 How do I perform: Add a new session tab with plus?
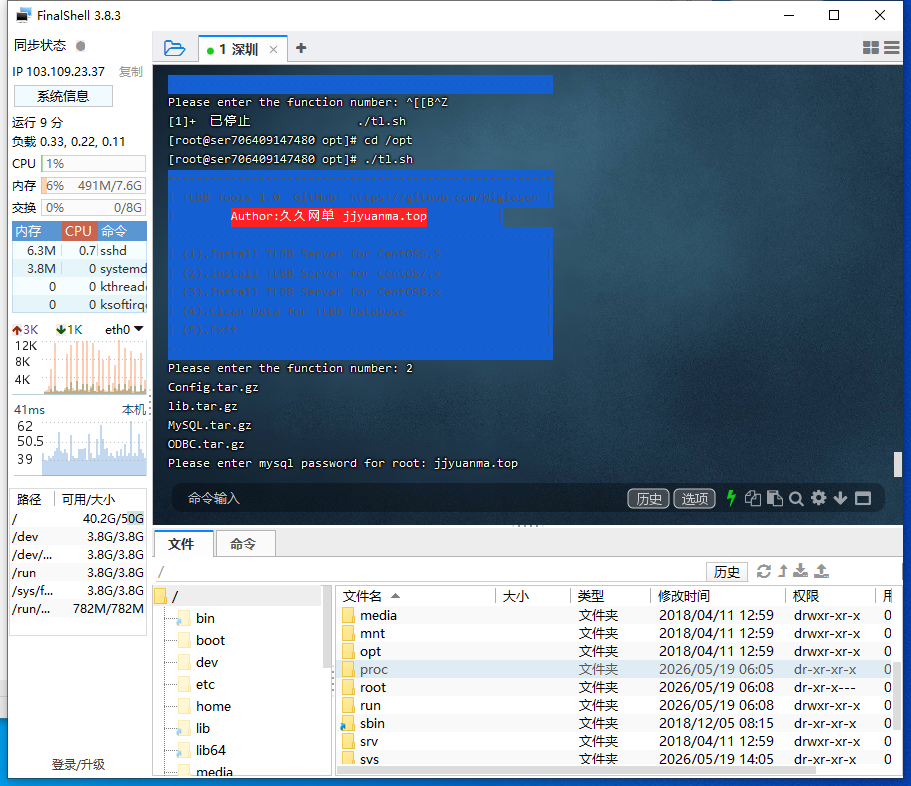(x=301, y=48)
